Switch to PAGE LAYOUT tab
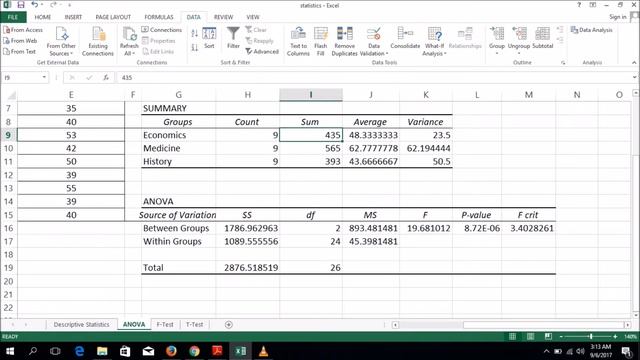640x360 pixels. tap(113, 17)
